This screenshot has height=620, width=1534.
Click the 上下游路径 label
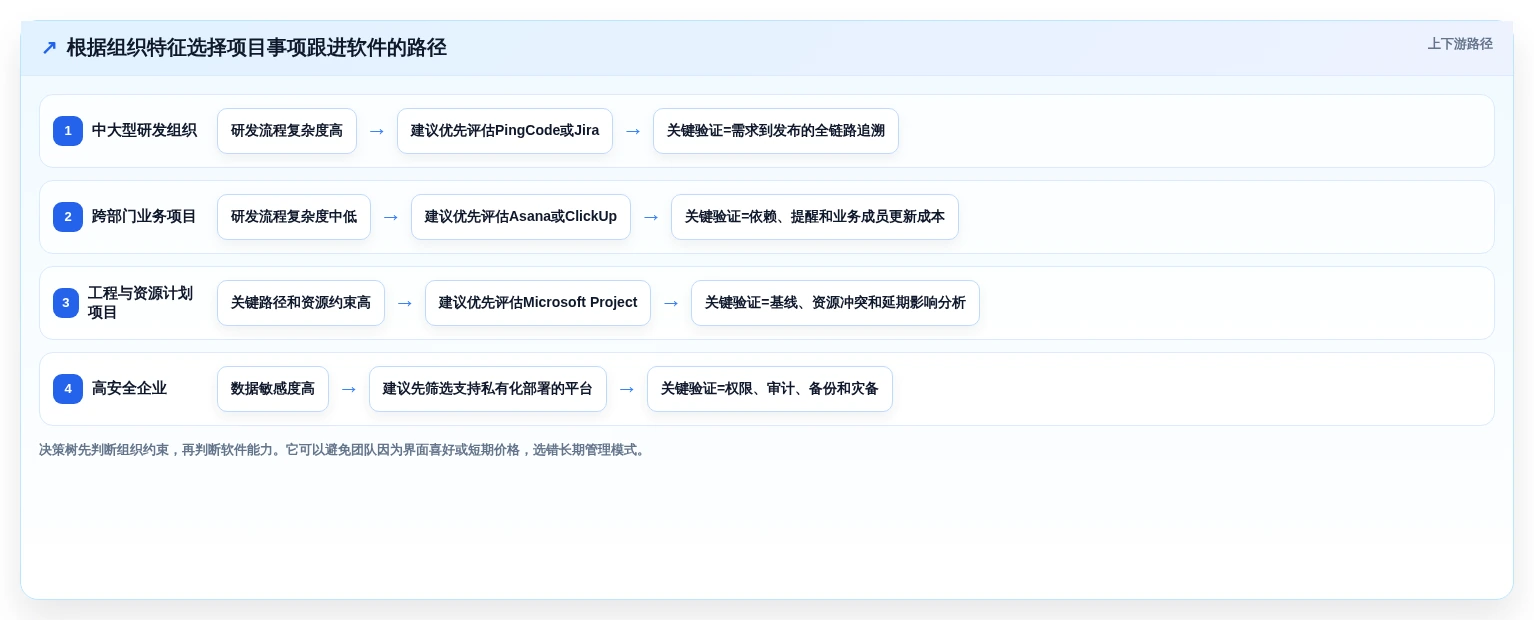[x=1460, y=44]
